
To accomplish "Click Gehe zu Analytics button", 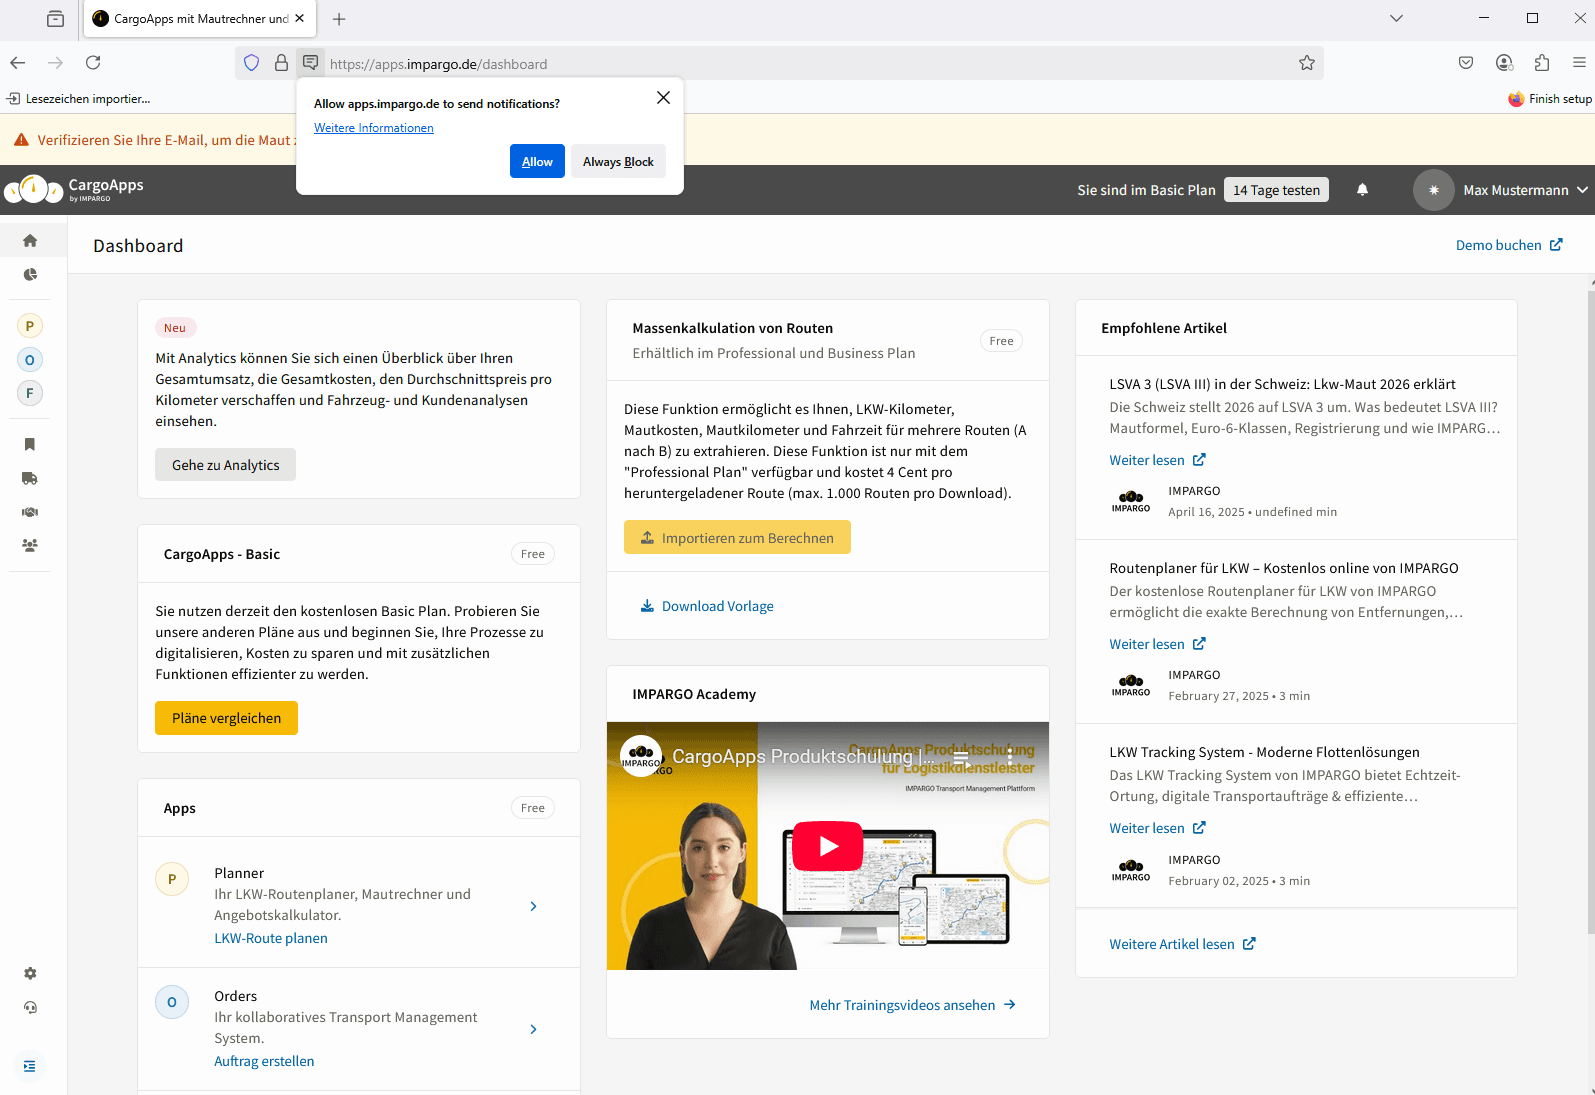I will pyautogui.click(x=225, y=465).
